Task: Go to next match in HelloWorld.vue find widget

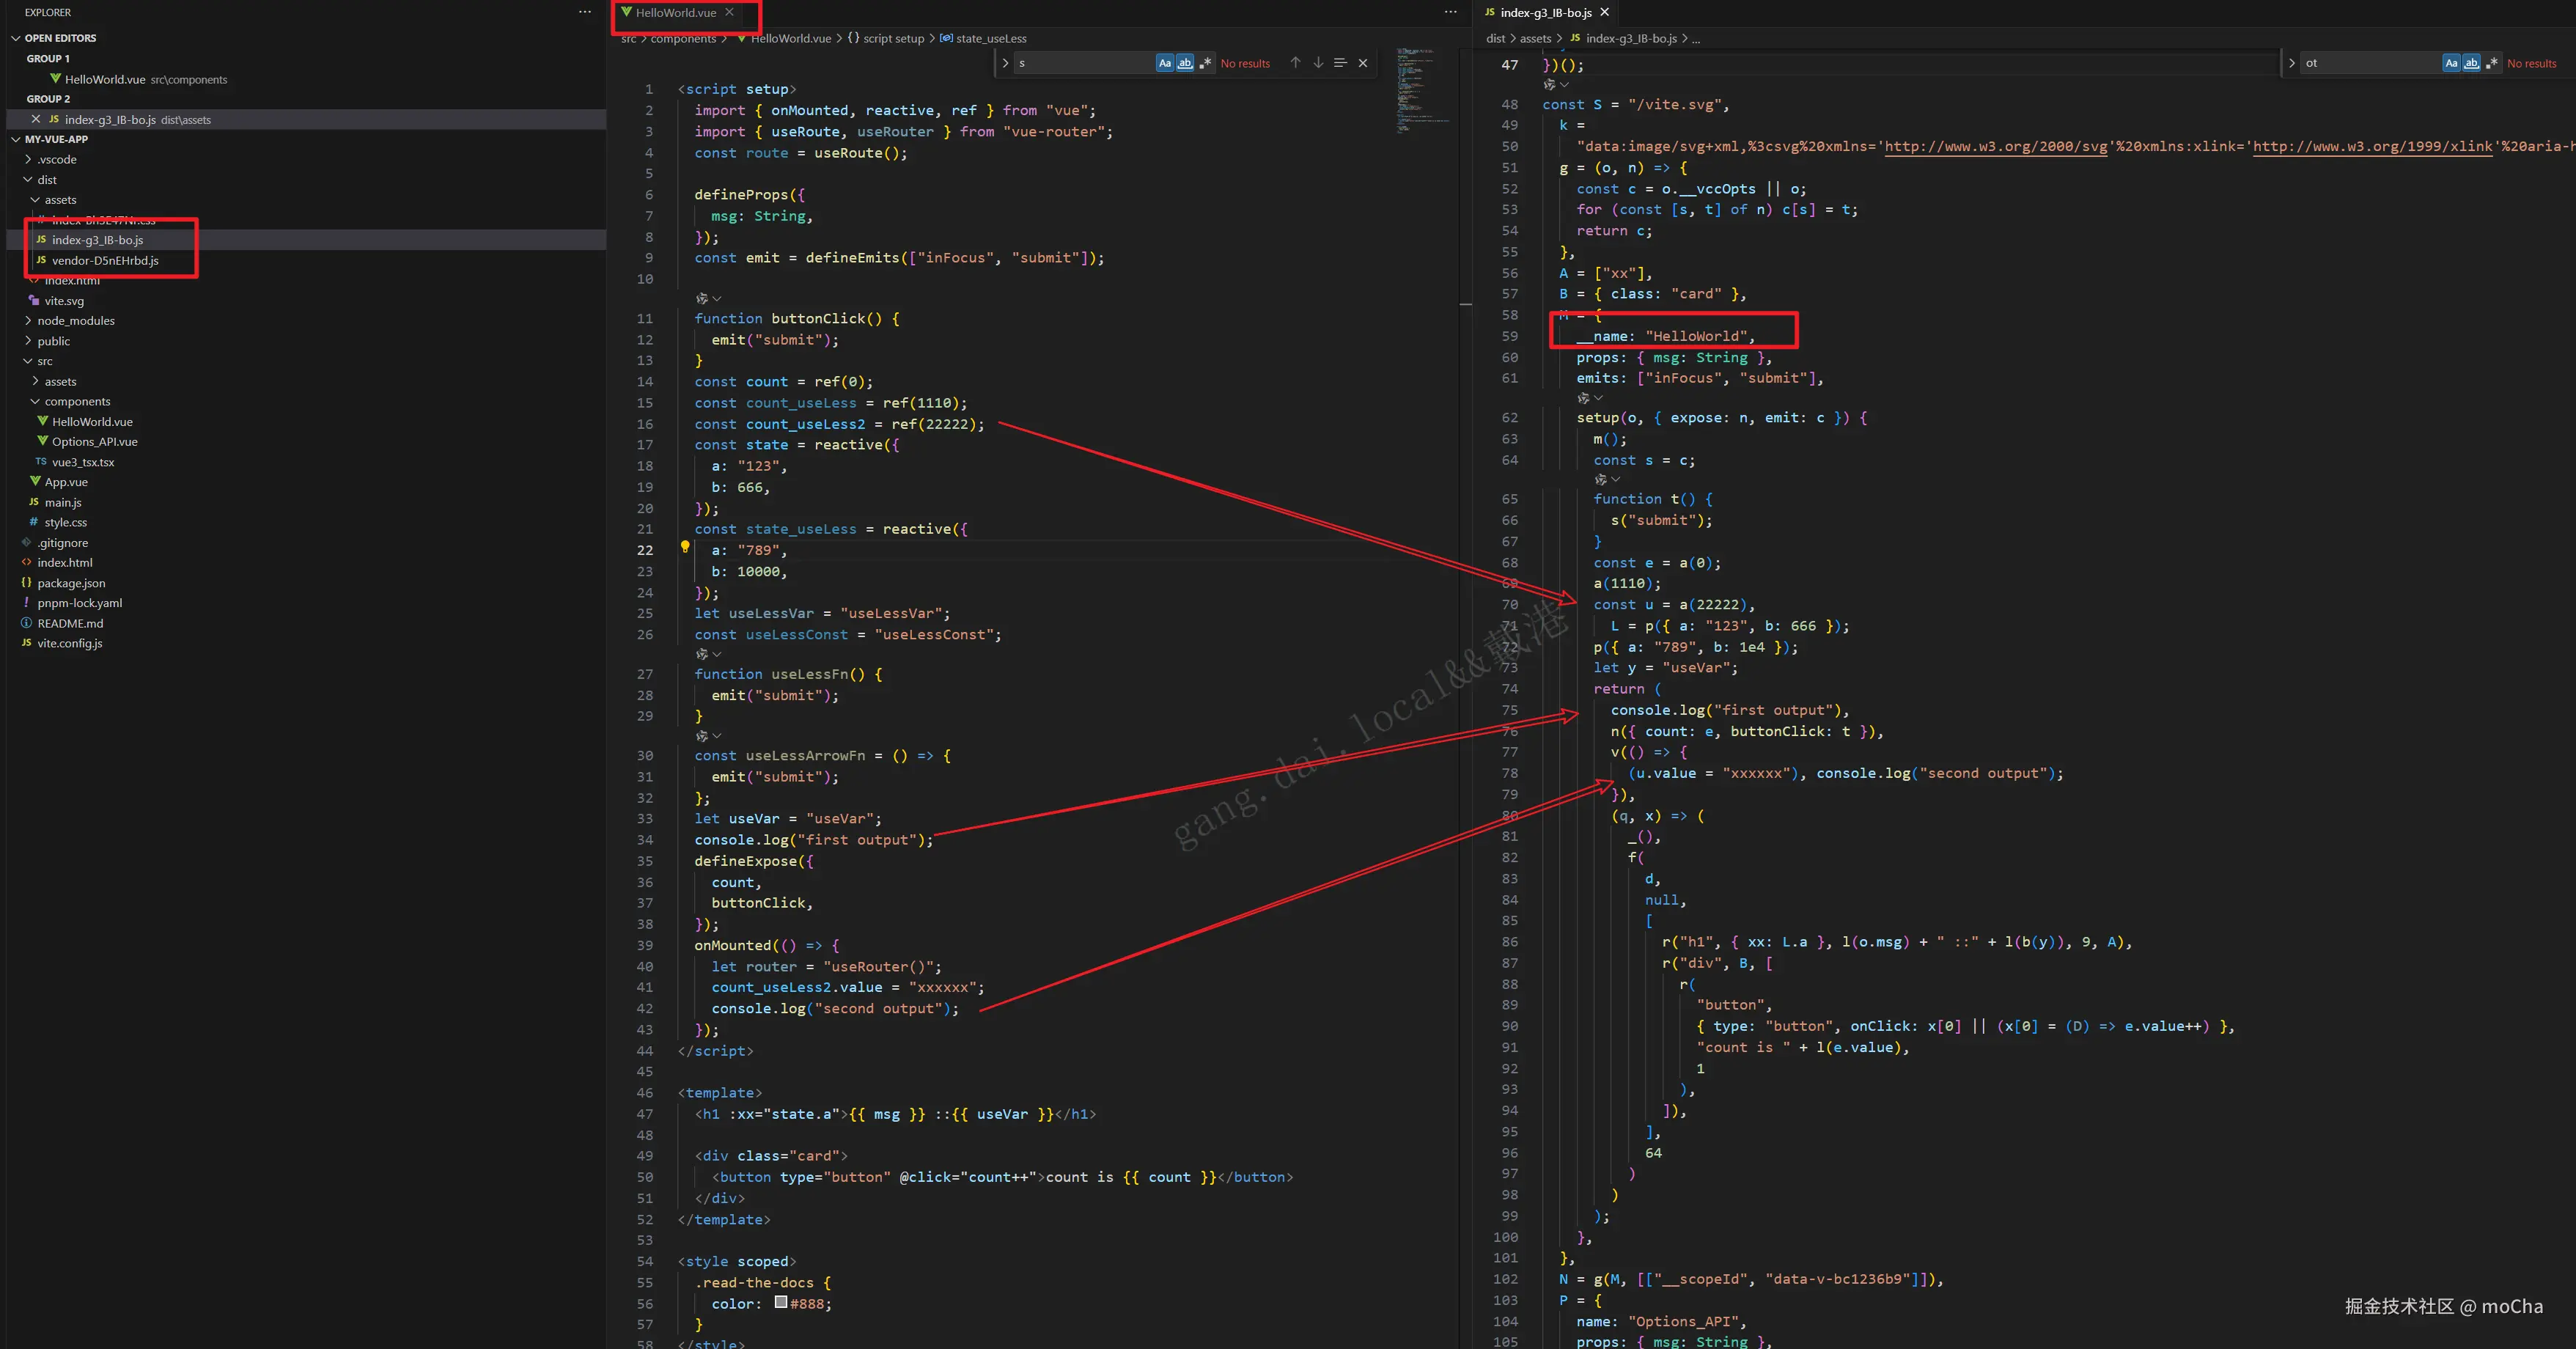Action: coord(1318,63)
